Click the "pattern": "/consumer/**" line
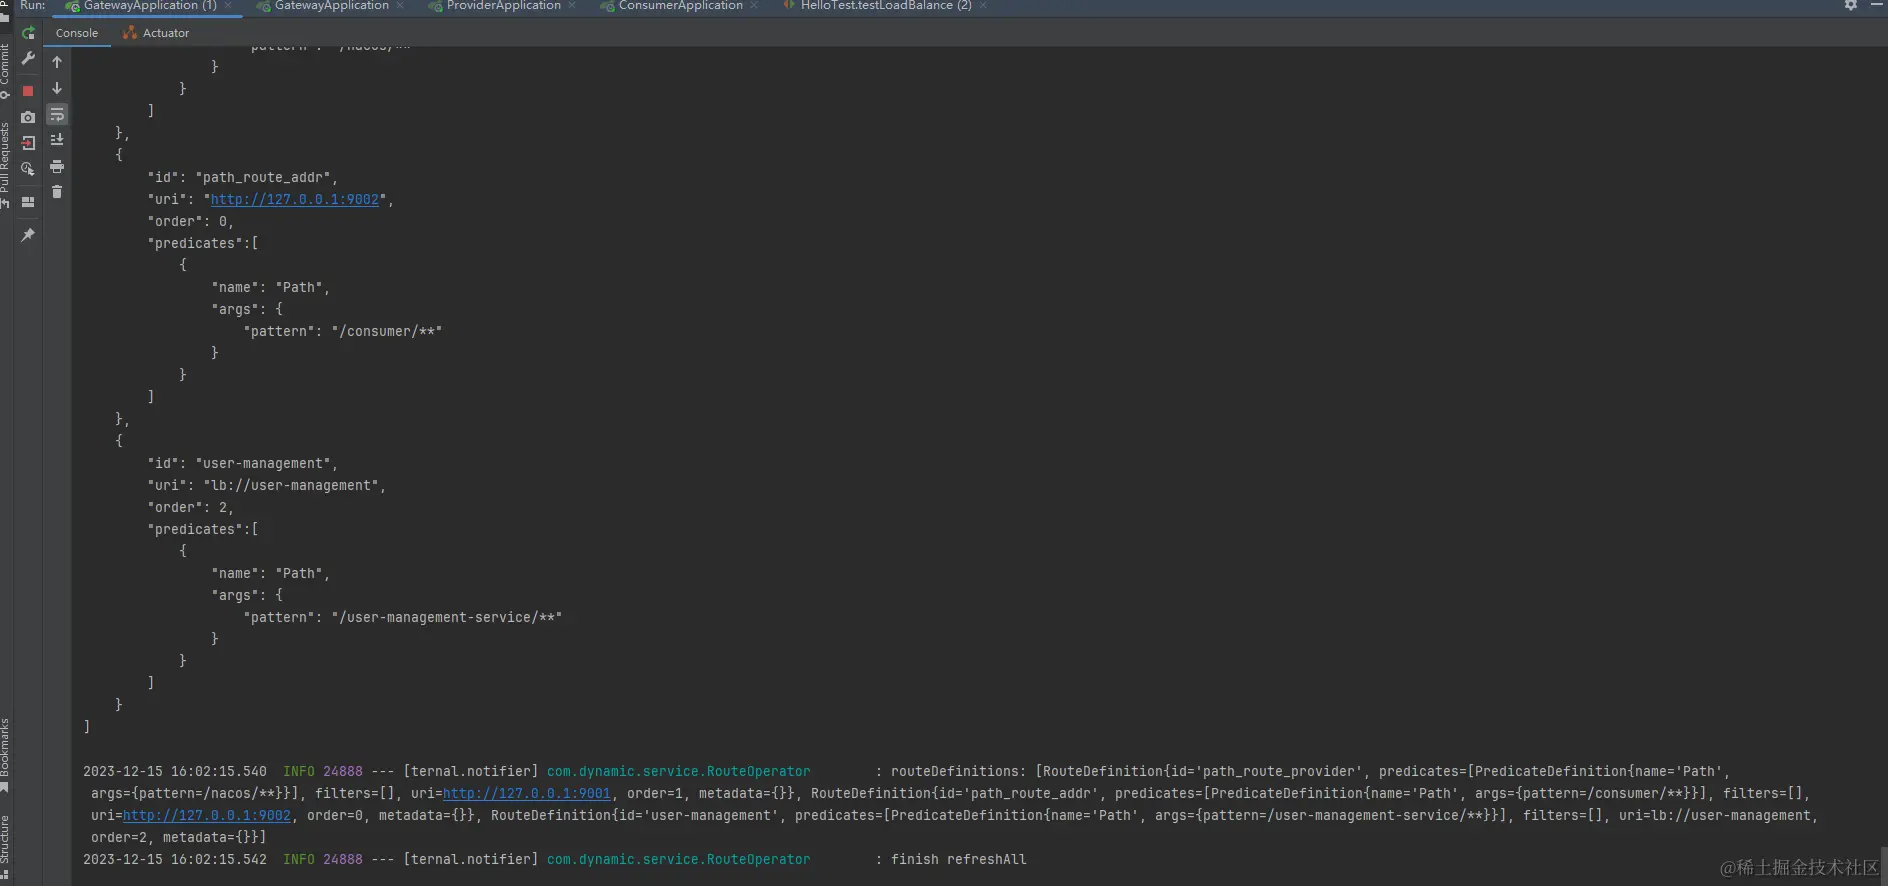This screenshot has width=1888, height=886. click(x=343, y=331)
